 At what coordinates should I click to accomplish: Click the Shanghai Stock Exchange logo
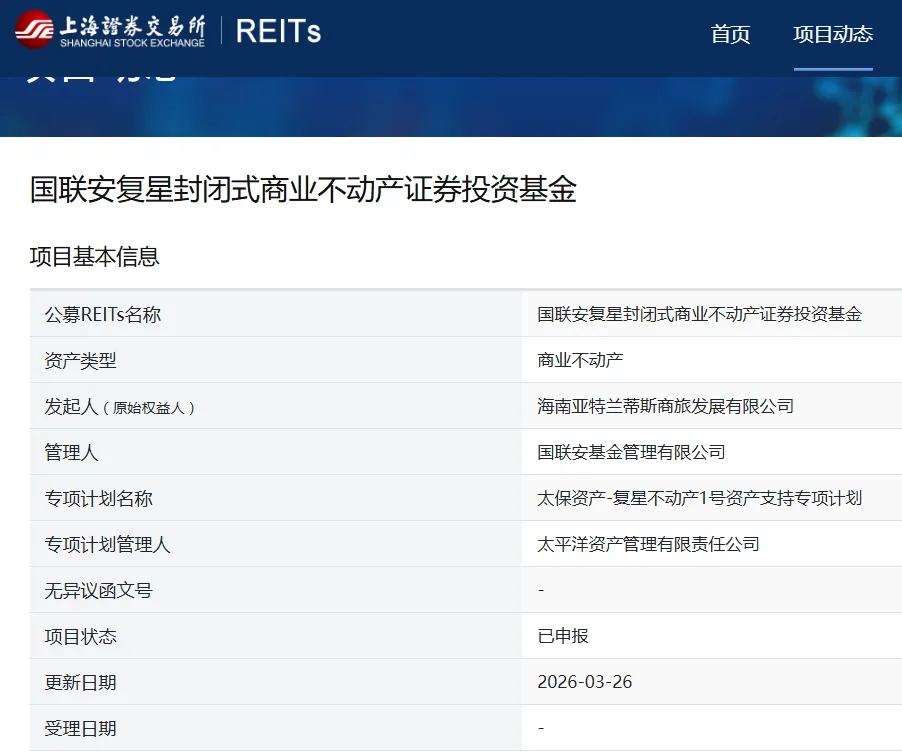pyautogui.click(x=110, y=30)
